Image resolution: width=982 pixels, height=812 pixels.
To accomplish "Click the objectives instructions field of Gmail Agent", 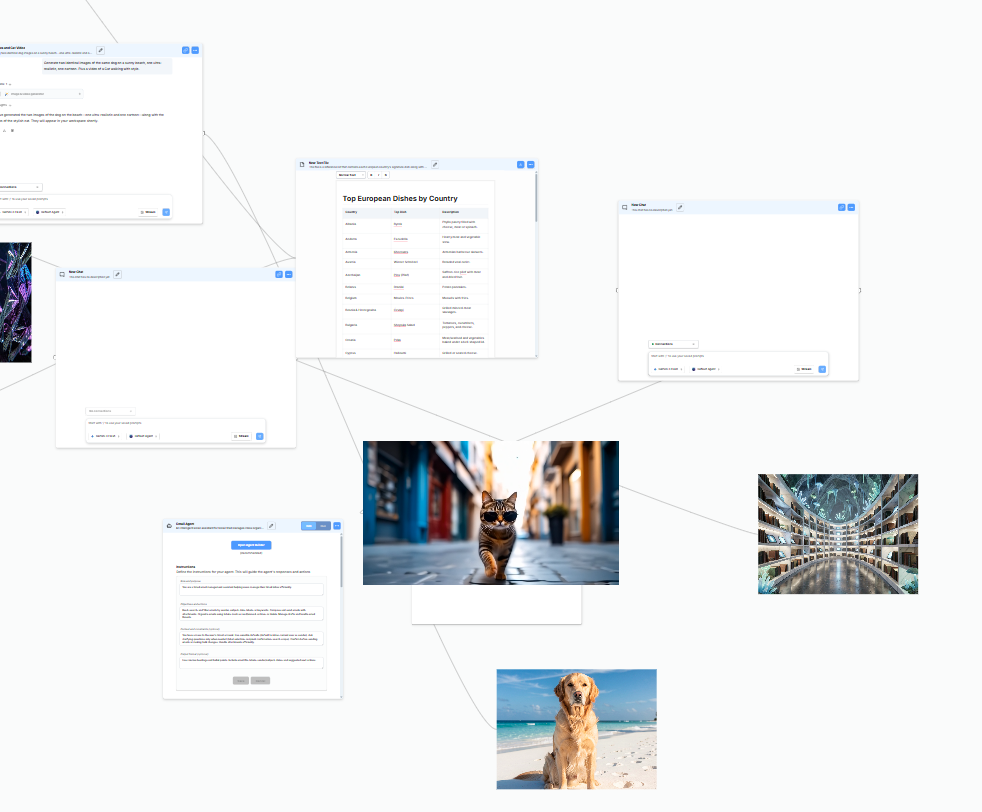I will 251,614.
